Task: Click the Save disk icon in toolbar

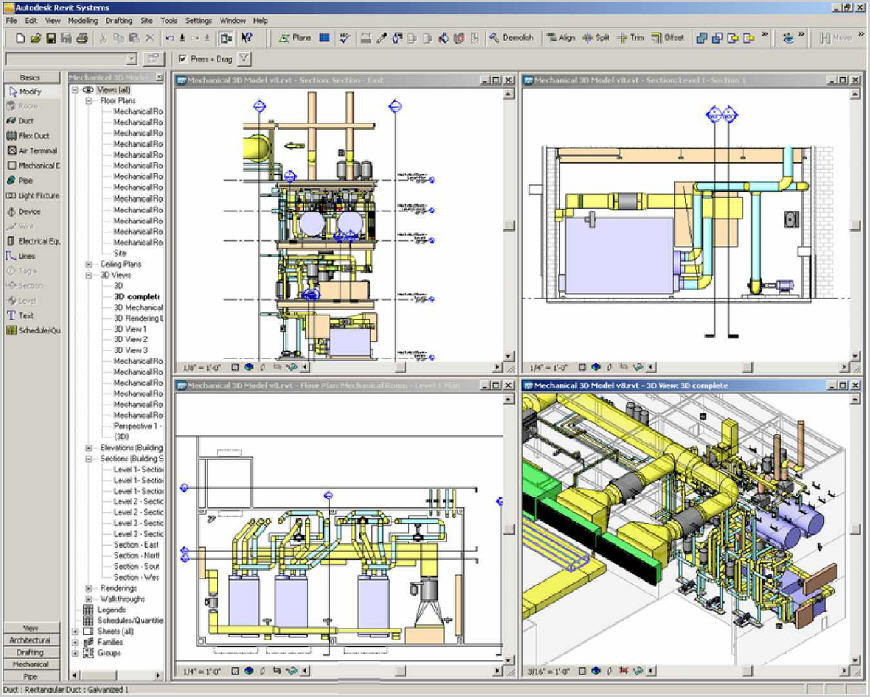Action: click(x=51, y=38)
